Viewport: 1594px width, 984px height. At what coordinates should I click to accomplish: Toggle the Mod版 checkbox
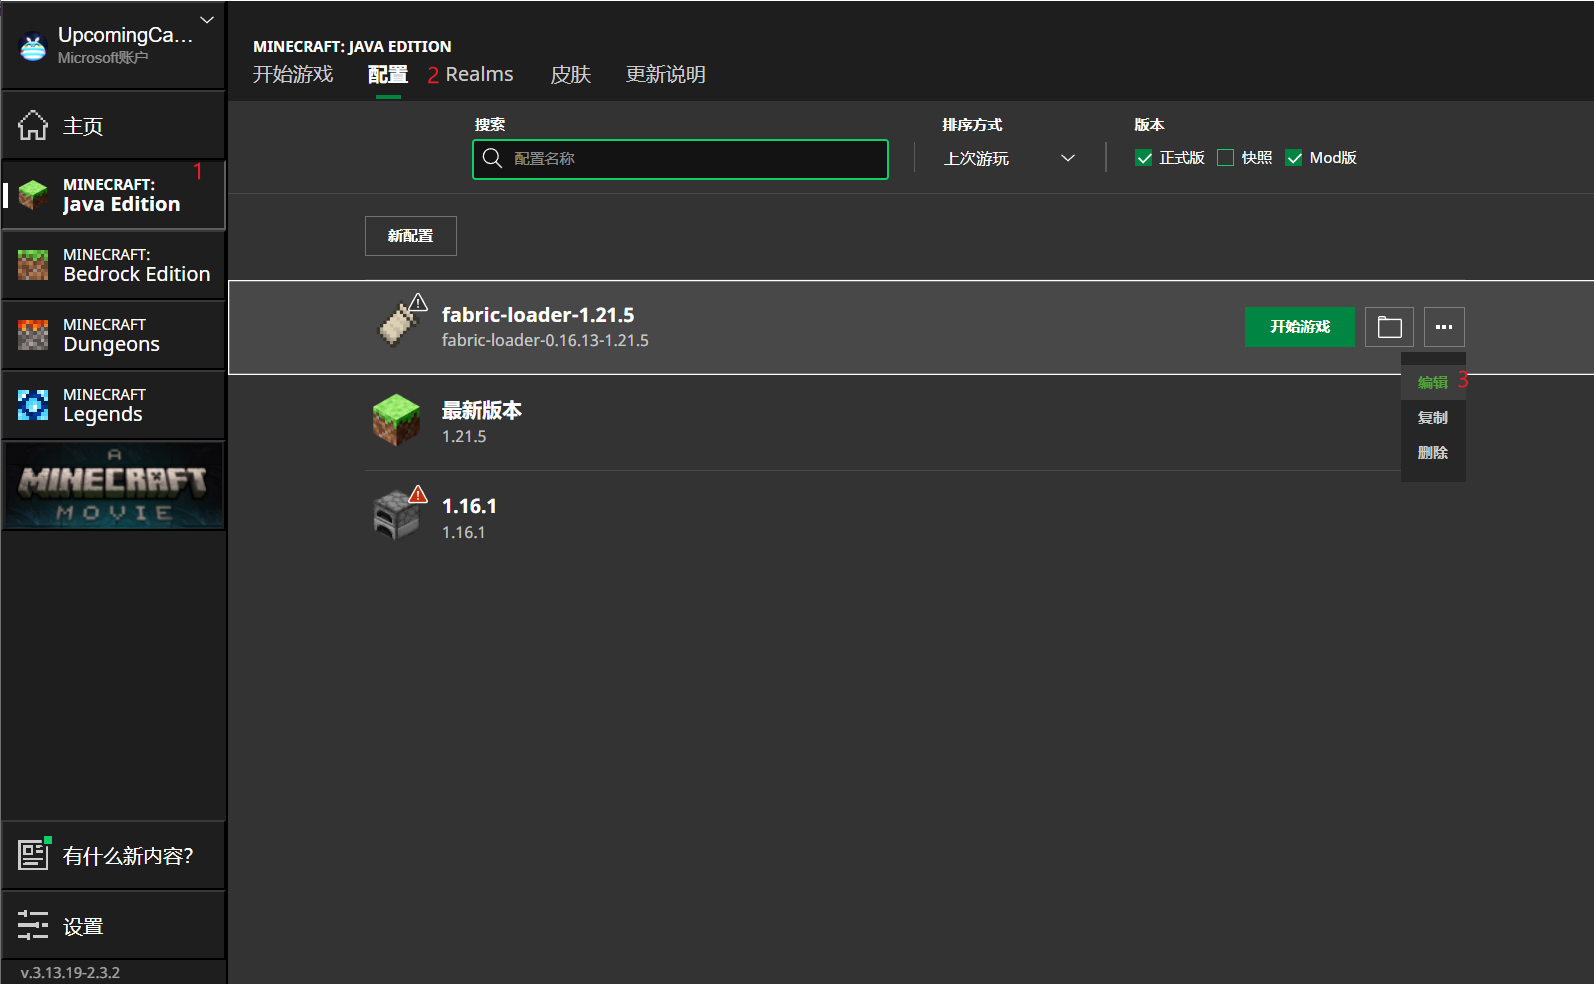click(1294, 158)
